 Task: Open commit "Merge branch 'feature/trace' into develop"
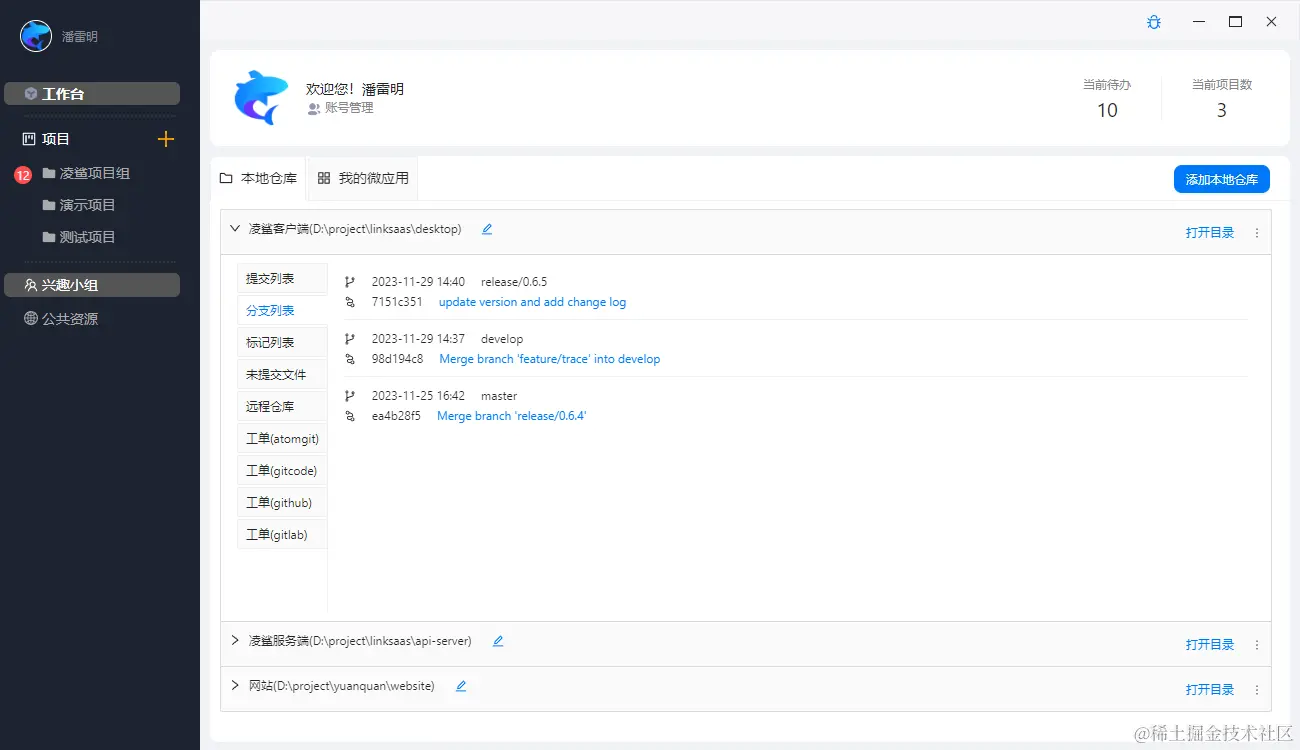(550, 359)
